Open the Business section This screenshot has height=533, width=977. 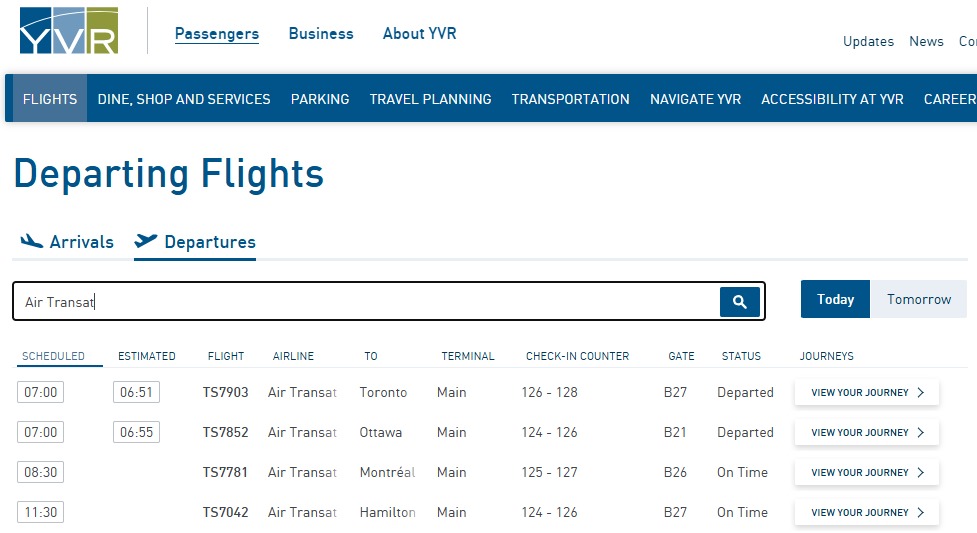point(321,34)
